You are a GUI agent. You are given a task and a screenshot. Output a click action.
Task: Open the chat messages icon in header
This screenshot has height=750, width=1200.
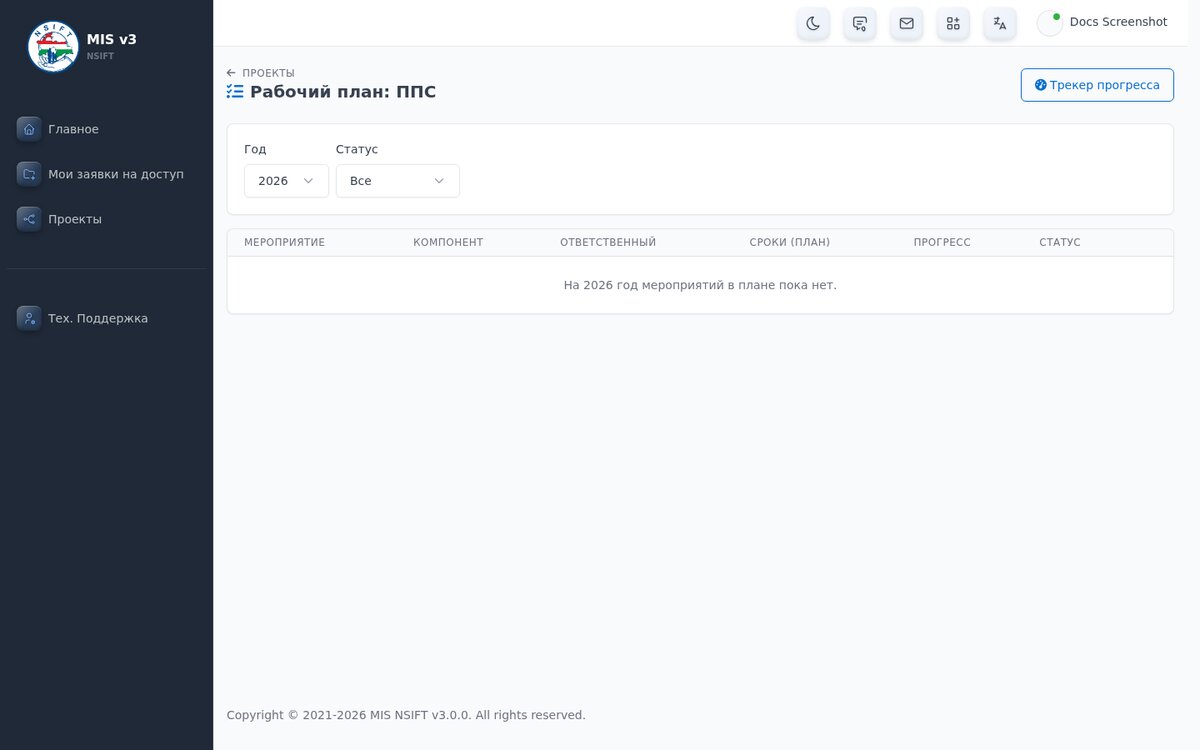(860, 23)
